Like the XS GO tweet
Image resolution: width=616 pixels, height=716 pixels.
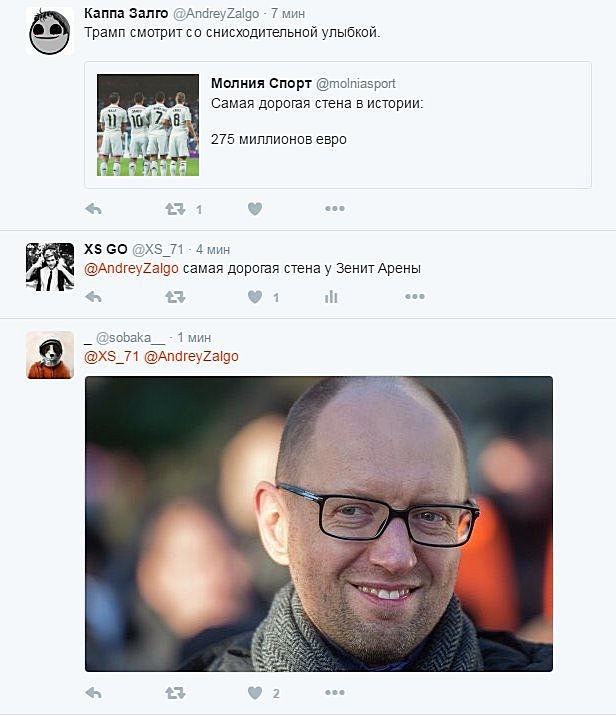pos(255,297)
